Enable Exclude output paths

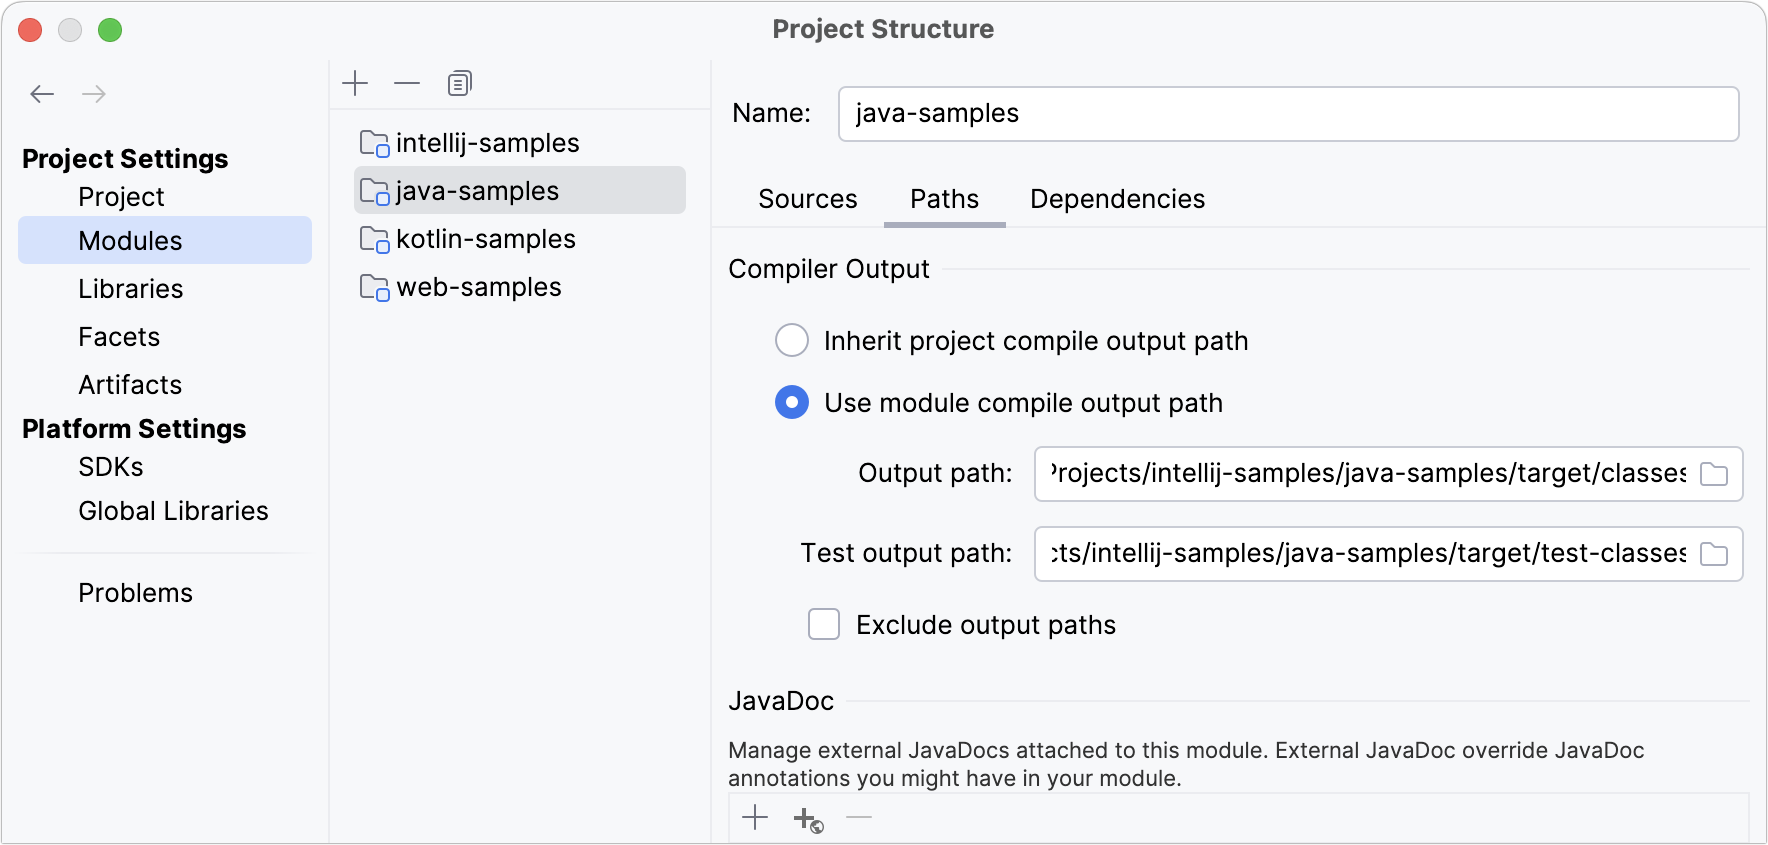tap(823, 624)
